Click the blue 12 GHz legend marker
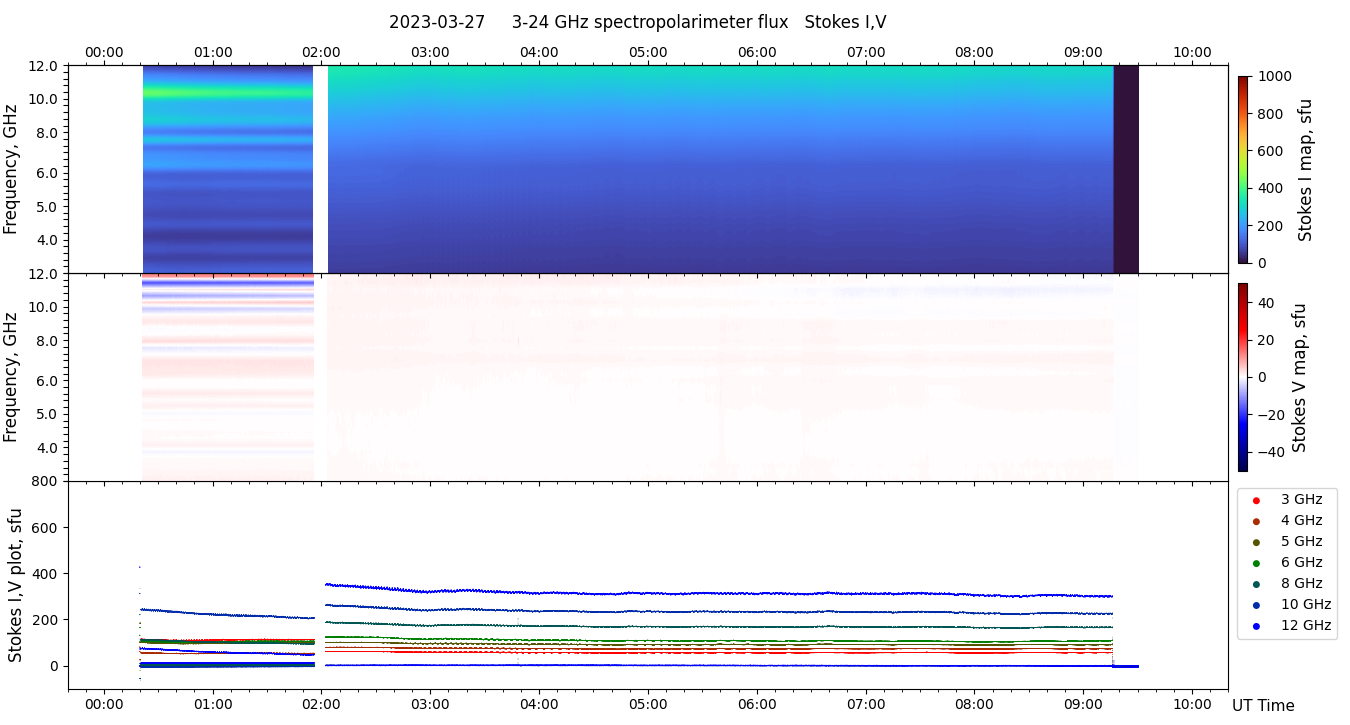Viewport: 1350px width, 725px height. [1256, 626]
